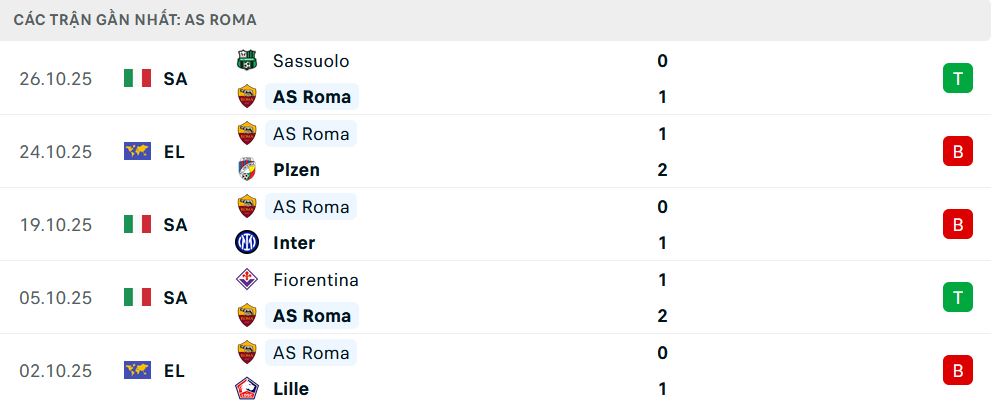Viewport: 993px width, 406px height.
Task: Click the Italian flag on 26.10.25 row
Action: click(x=137, y=78)
